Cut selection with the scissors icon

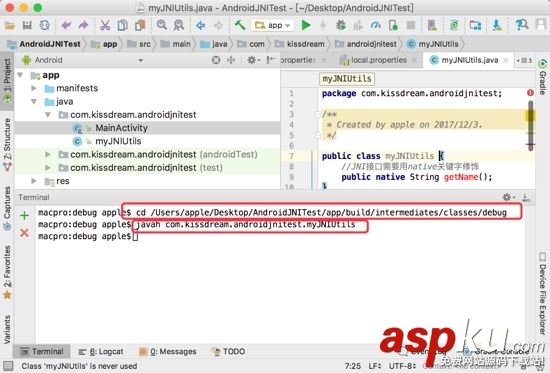[105, 25]
